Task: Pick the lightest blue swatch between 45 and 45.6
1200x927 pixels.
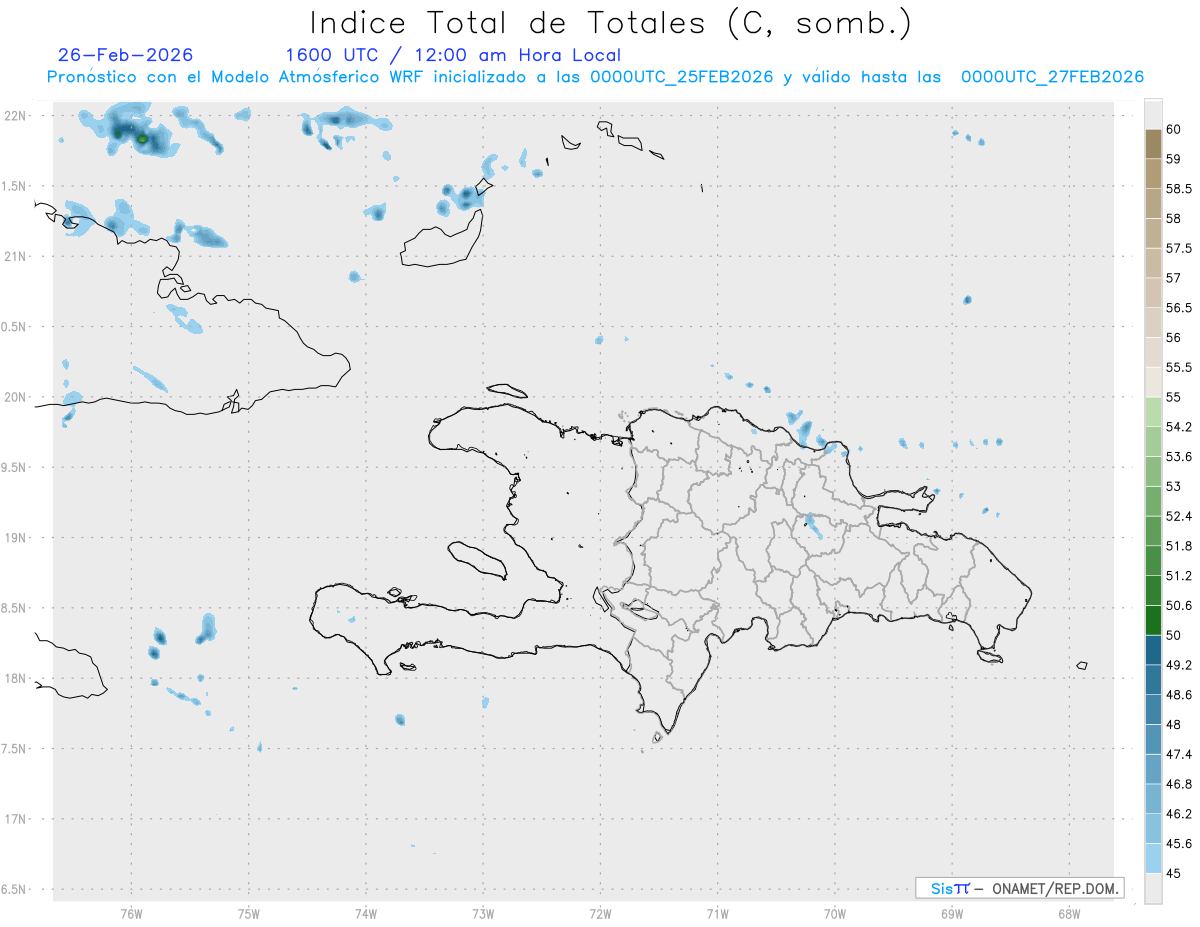Action: (x=1153, y=859)
